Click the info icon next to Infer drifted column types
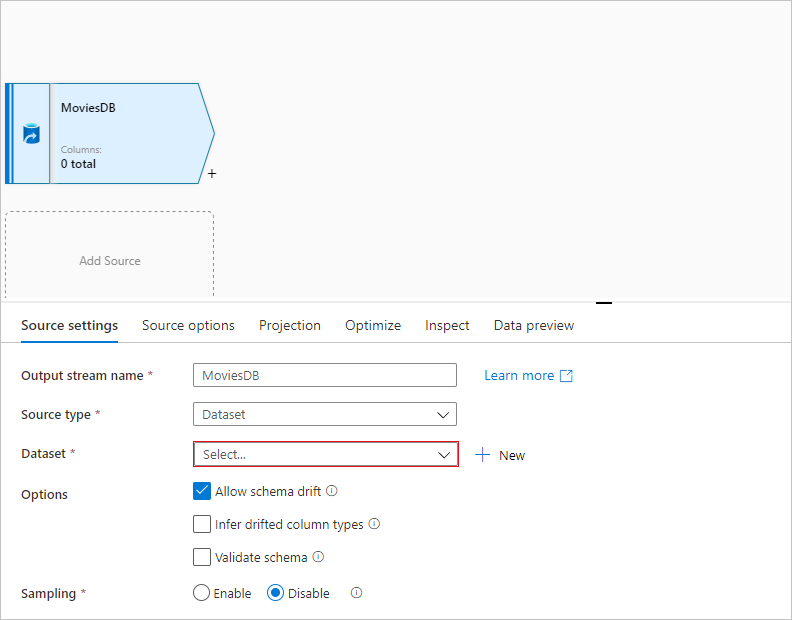Screen dimensions: 792x620 tap(374, 524)
